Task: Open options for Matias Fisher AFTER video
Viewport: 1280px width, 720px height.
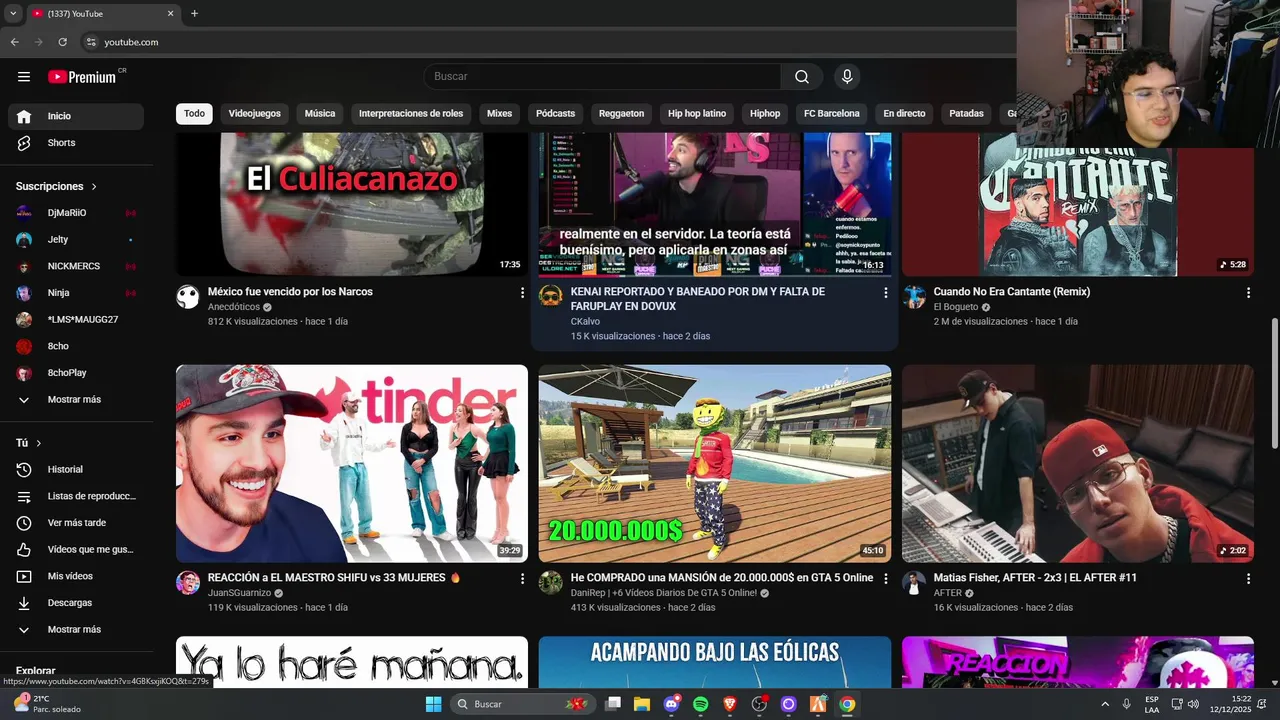Action: (1248, 579)
